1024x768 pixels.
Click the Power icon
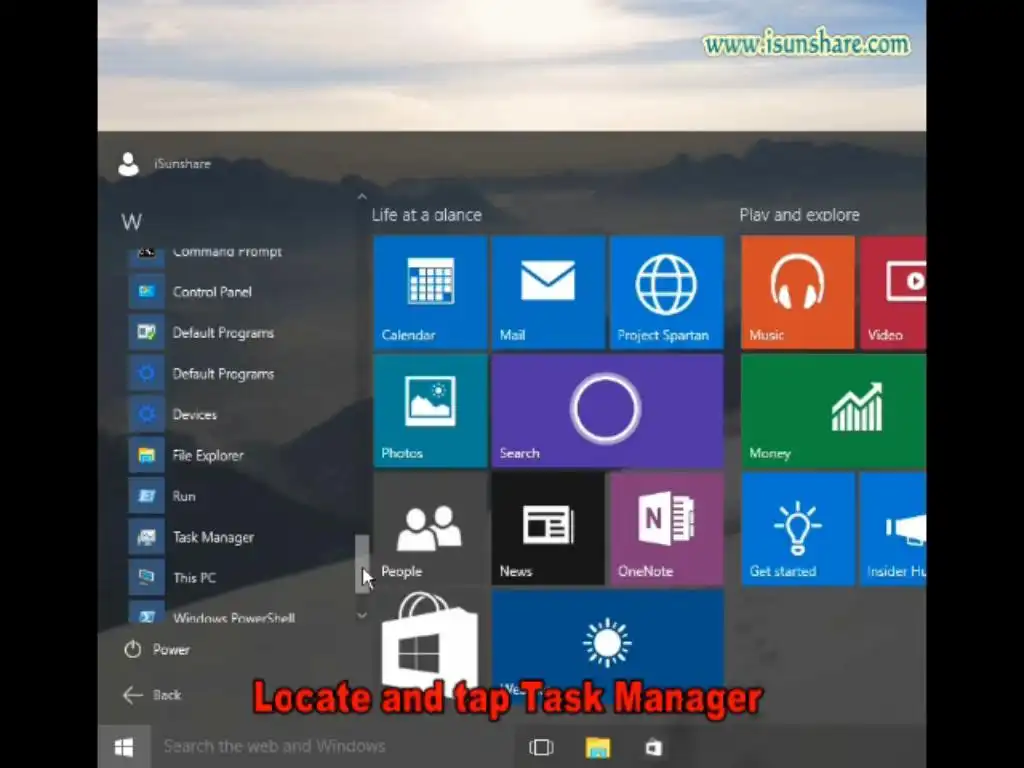(133, 649)
